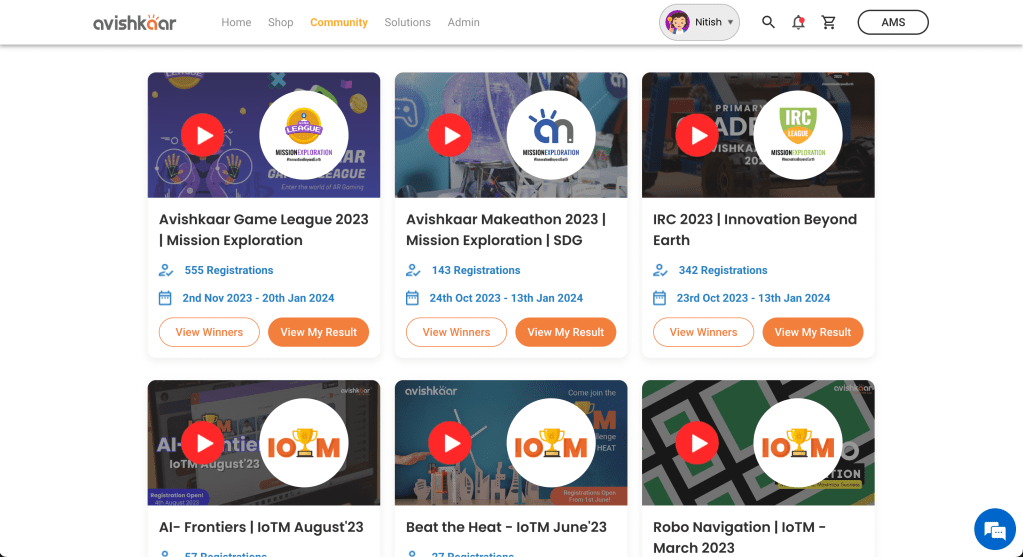Screen dimensions: 1023x557
Task: View My Result for IRC 2023
Action: (812, 332)
